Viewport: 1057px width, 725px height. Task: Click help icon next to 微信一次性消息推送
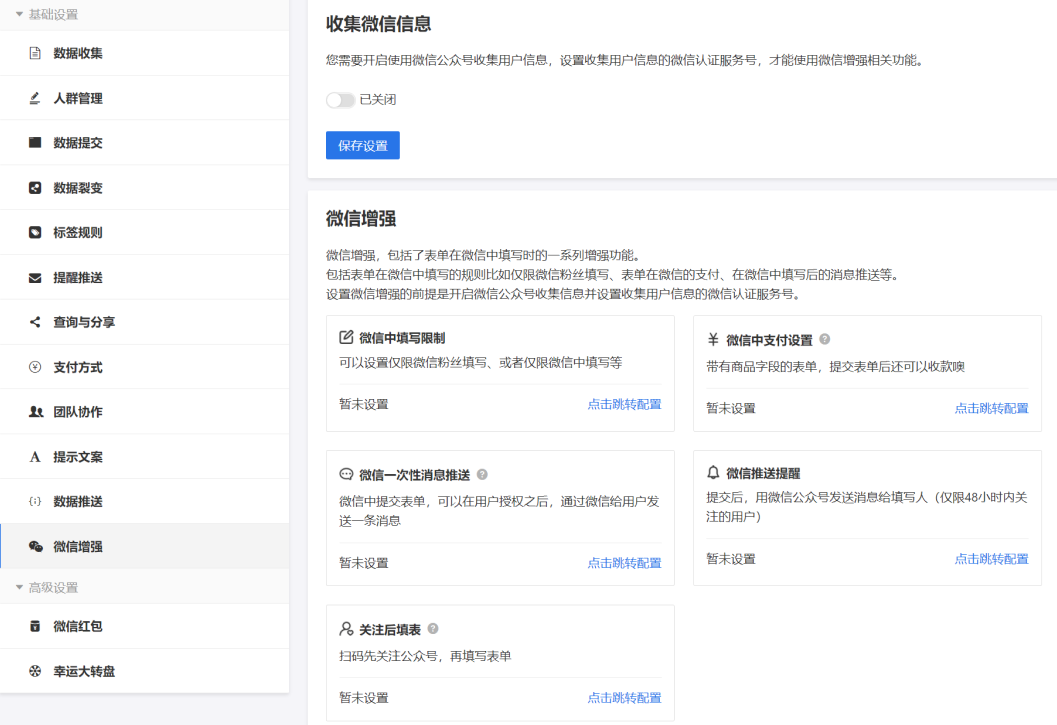coord(482,474)
